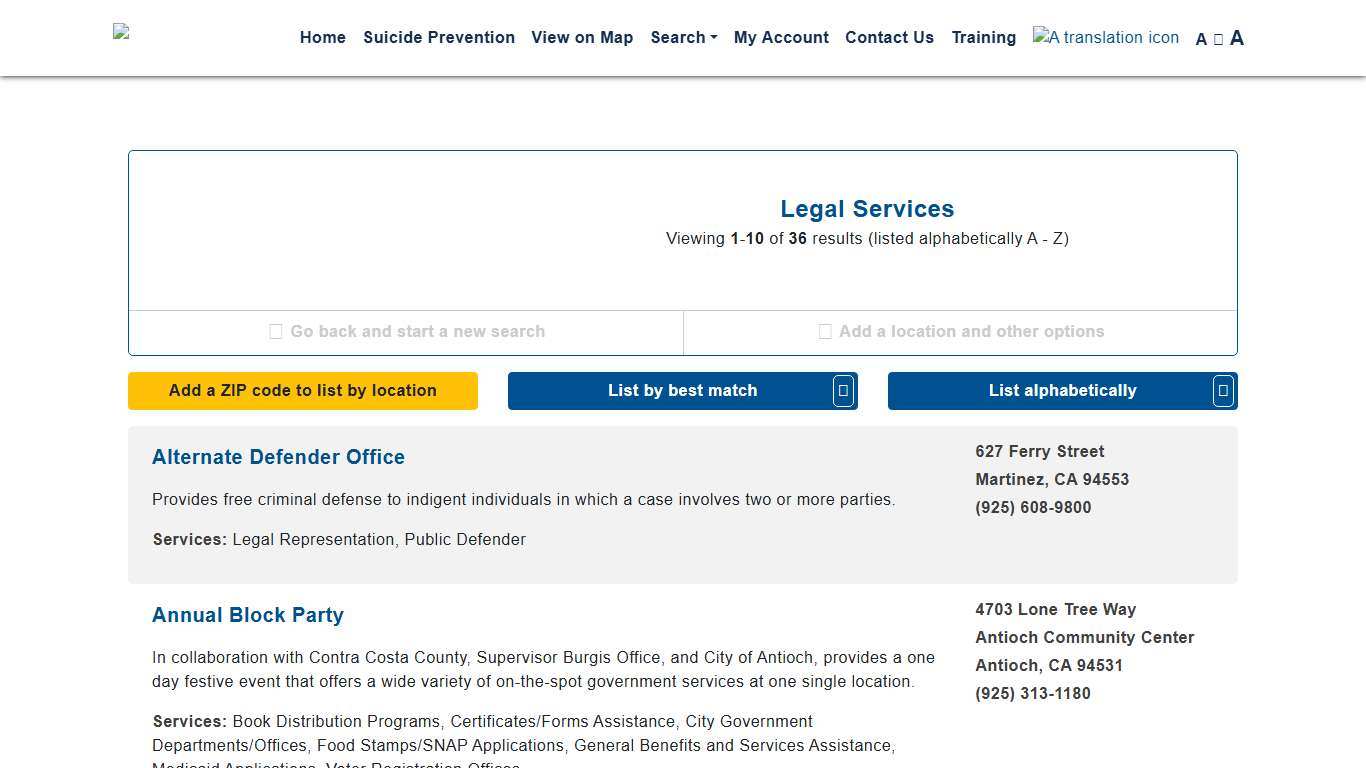This screenshot has height=768, width=1366.
Task: Open the Home menu item
Action: [x=322, y=38]
